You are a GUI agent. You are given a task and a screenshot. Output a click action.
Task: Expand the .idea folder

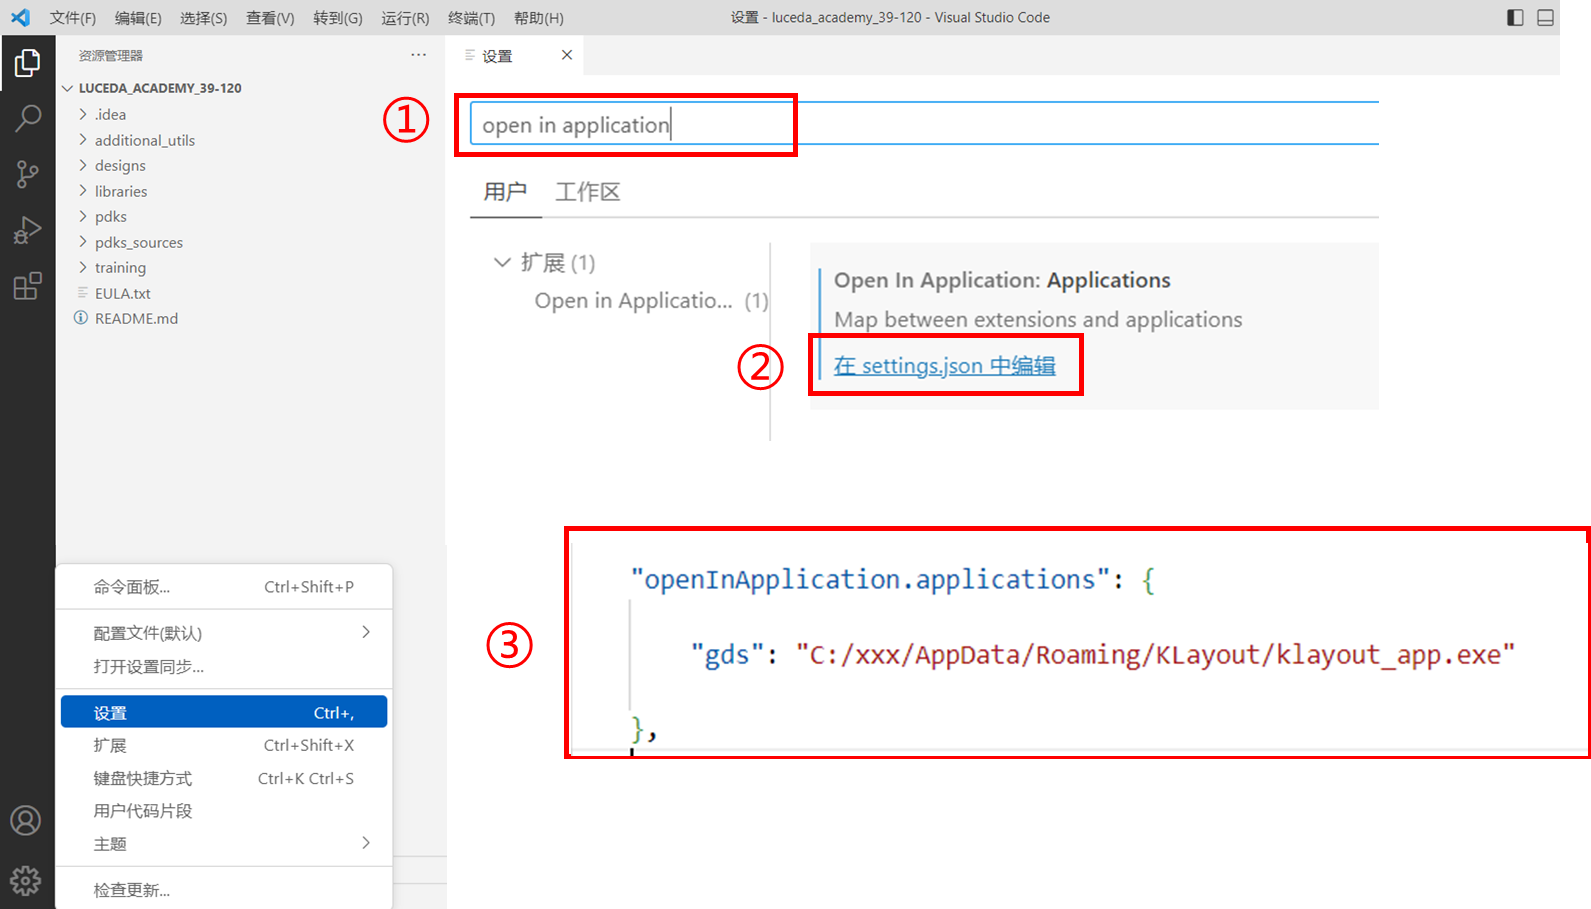(83, 114)
